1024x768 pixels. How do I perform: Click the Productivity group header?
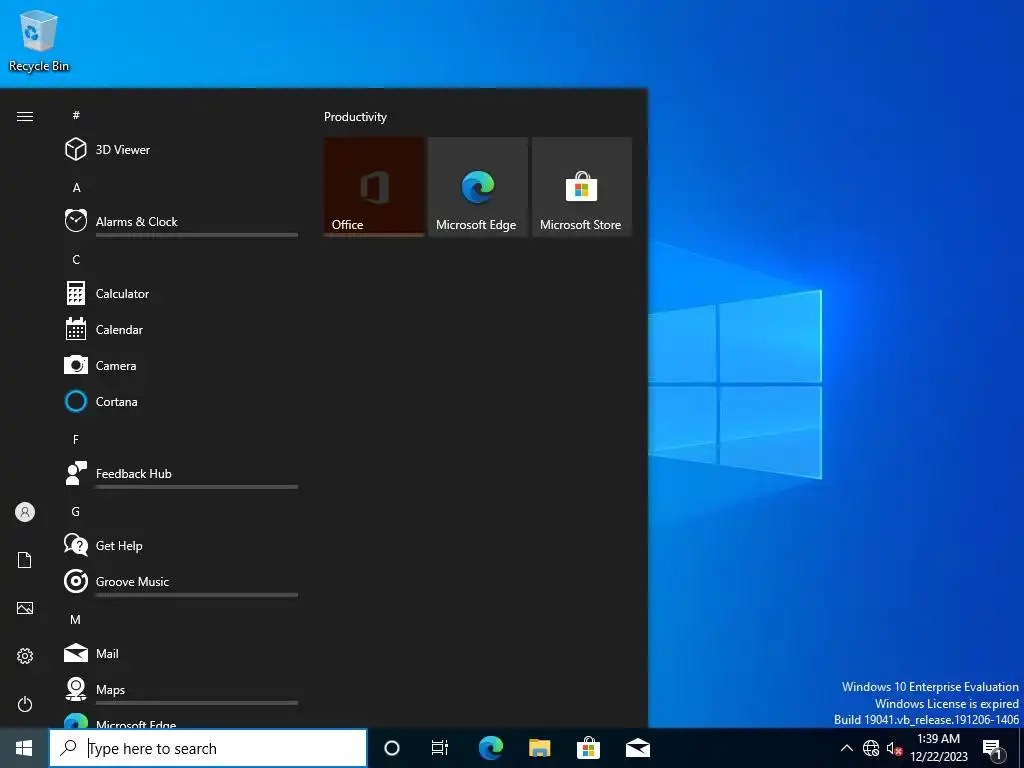[x=355, y=117]
